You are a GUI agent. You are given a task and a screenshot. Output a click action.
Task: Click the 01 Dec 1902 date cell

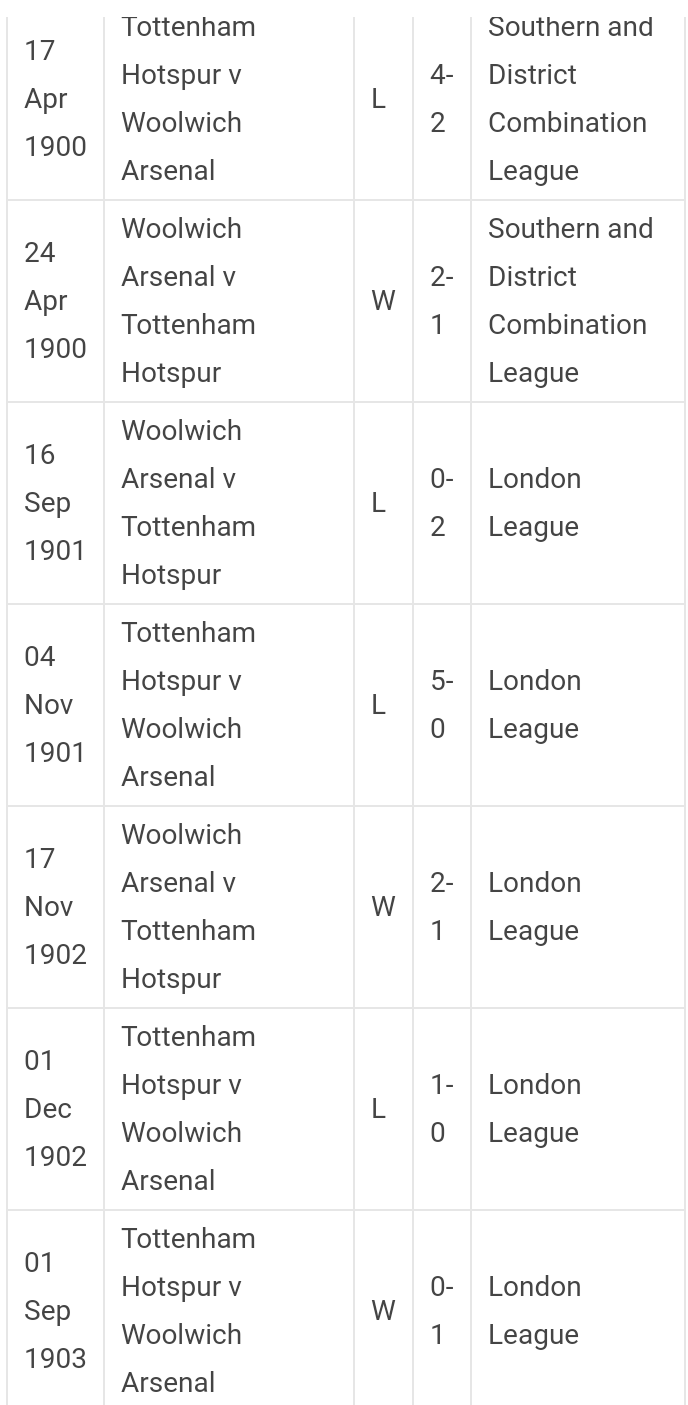(x=55, y=1109)
